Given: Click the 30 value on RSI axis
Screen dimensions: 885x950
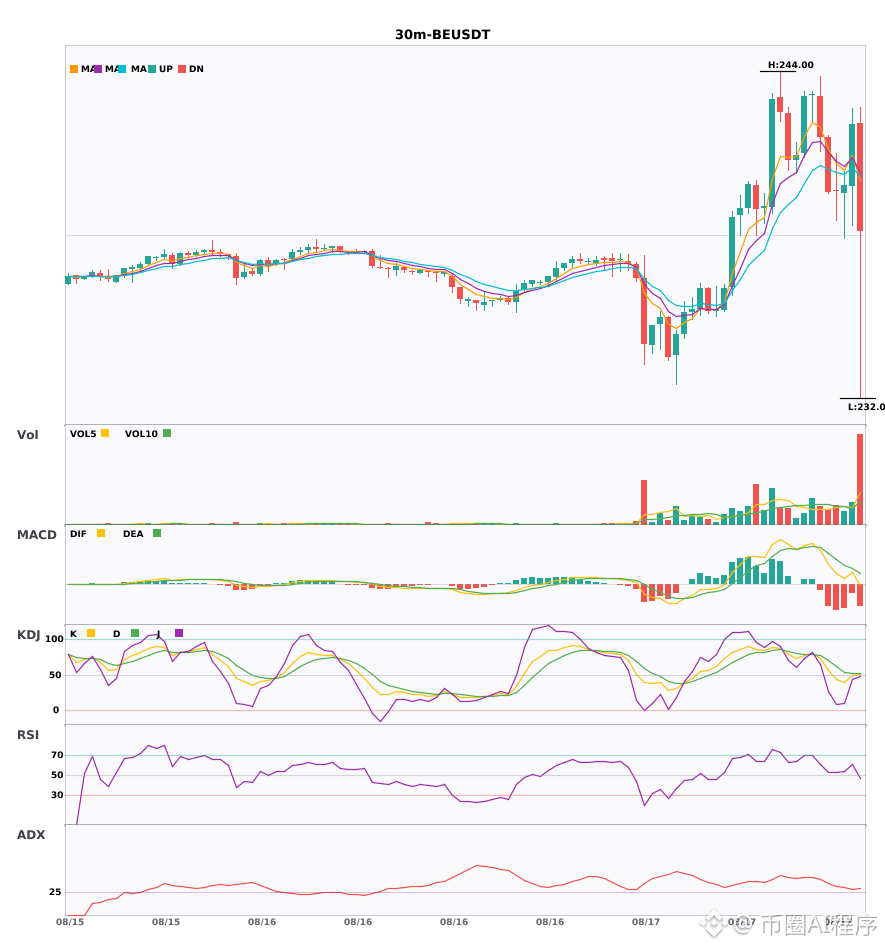Looking at the screenshot, I should [x=57, y=795].
